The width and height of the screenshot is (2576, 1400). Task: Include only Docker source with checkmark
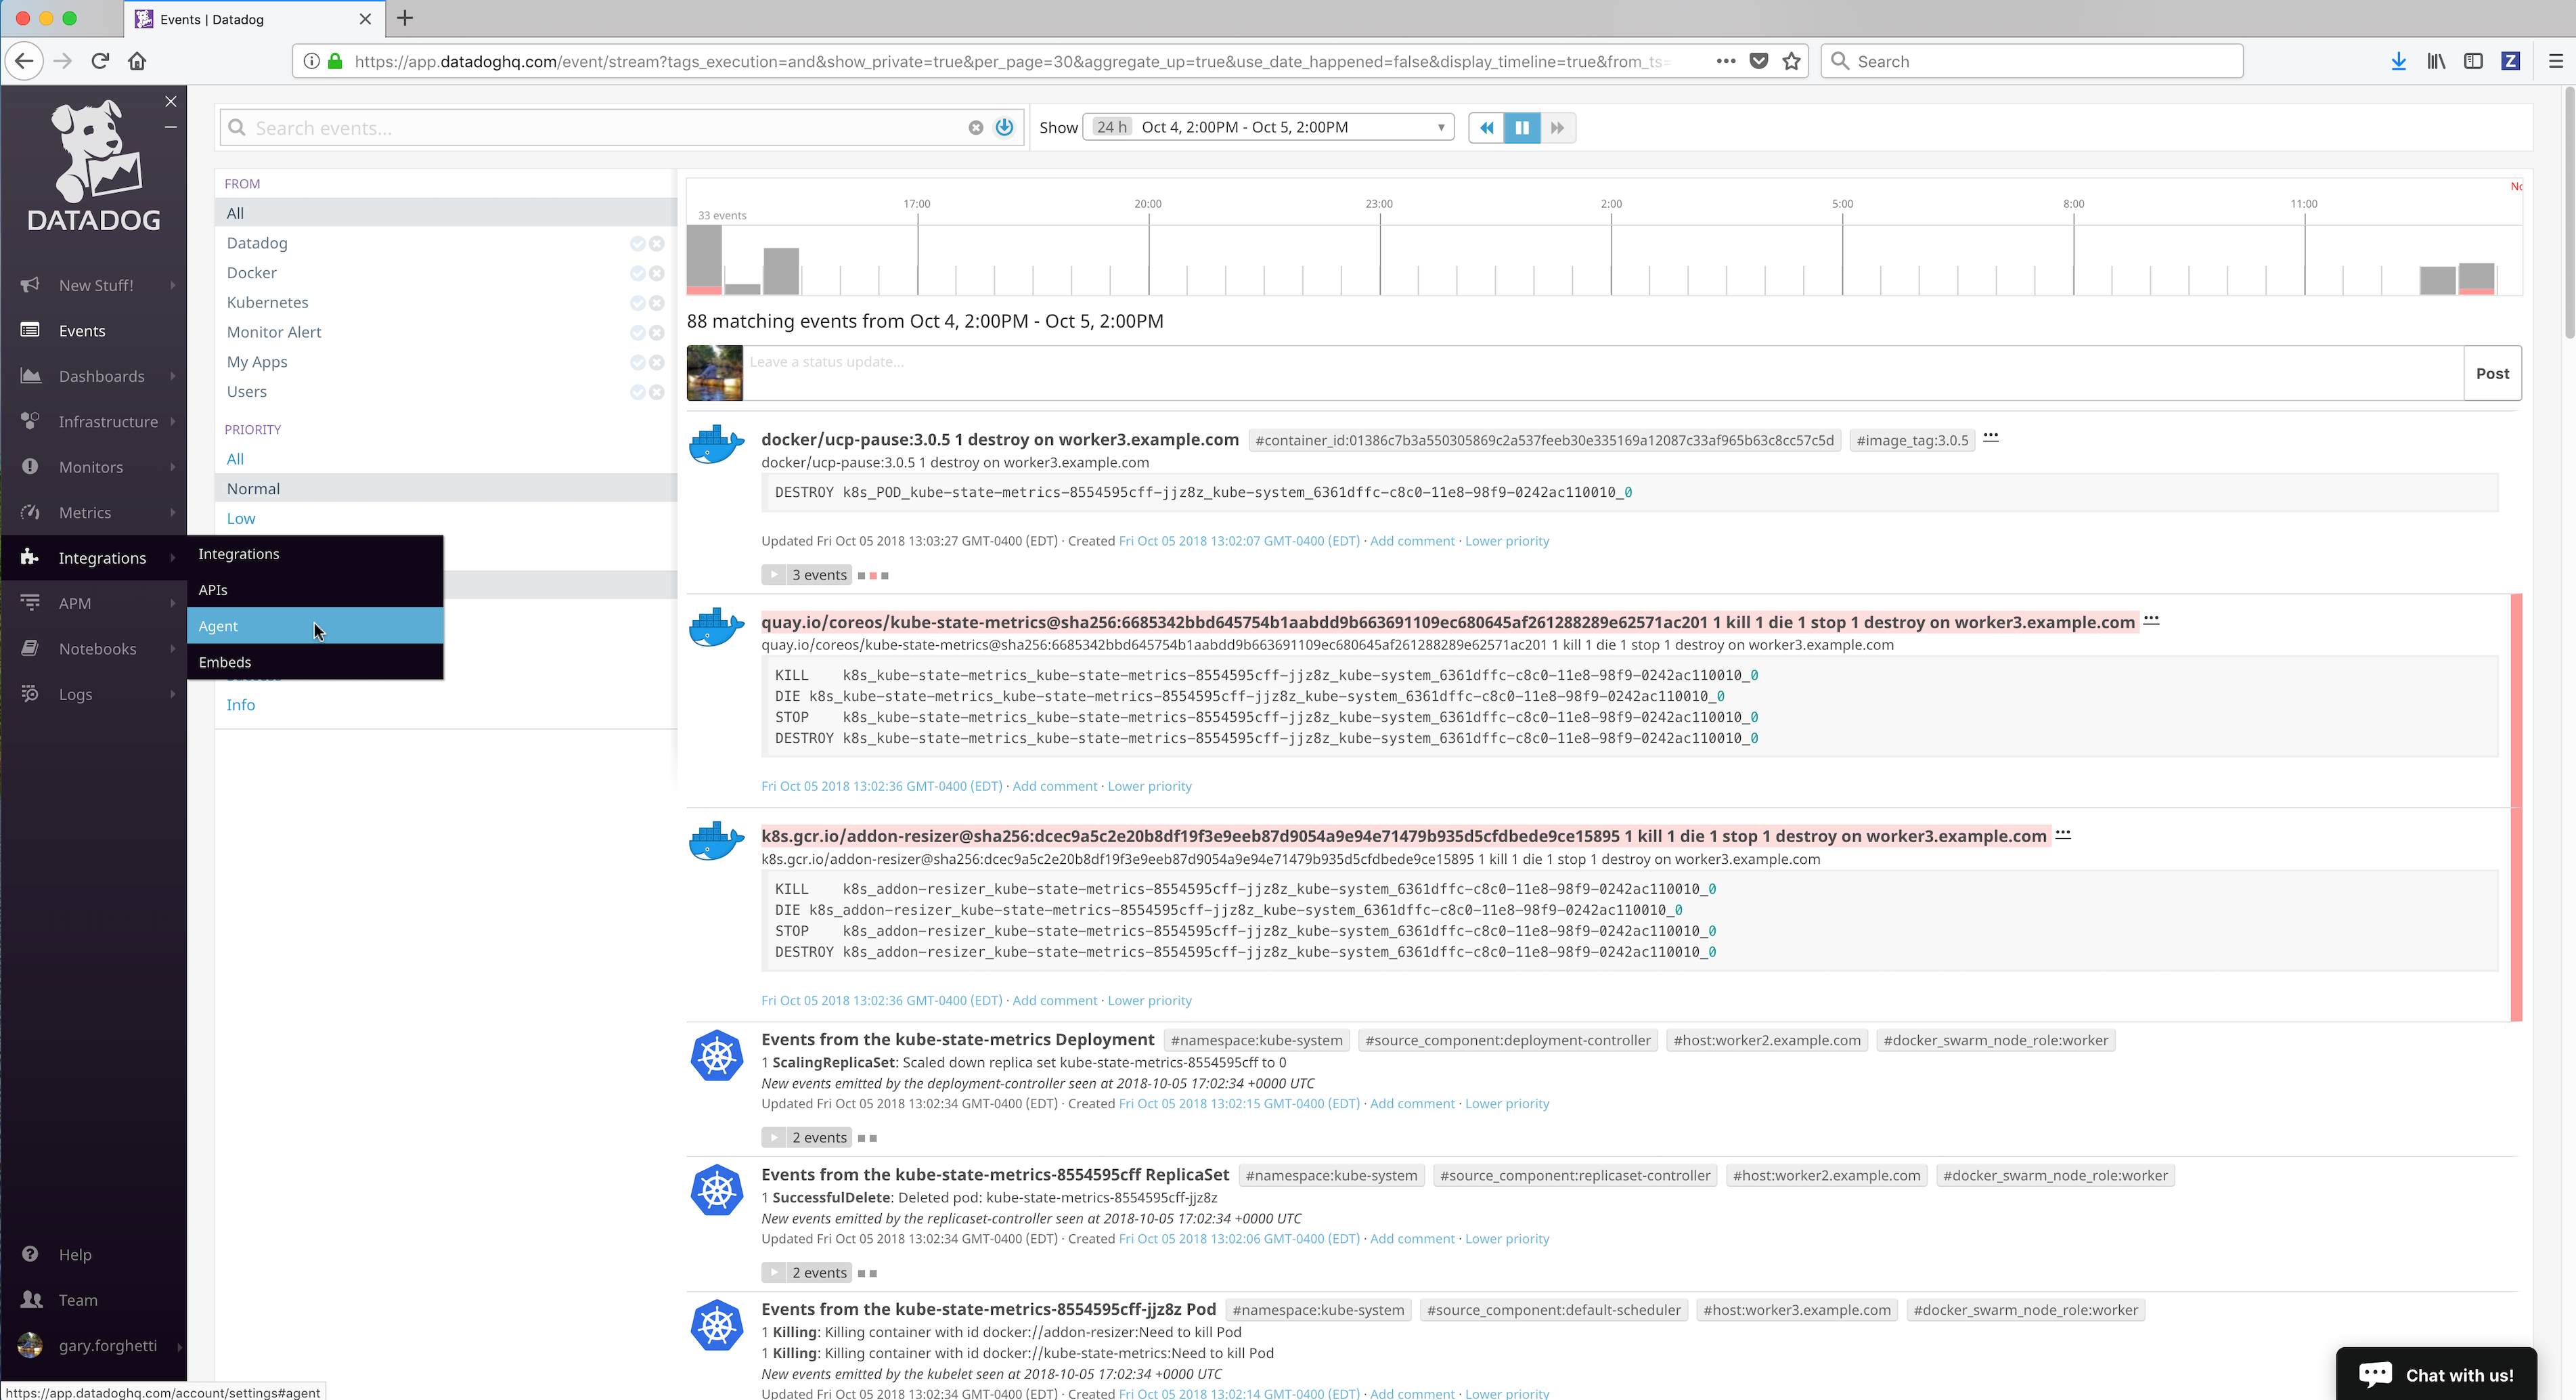[x=637, y=273]
